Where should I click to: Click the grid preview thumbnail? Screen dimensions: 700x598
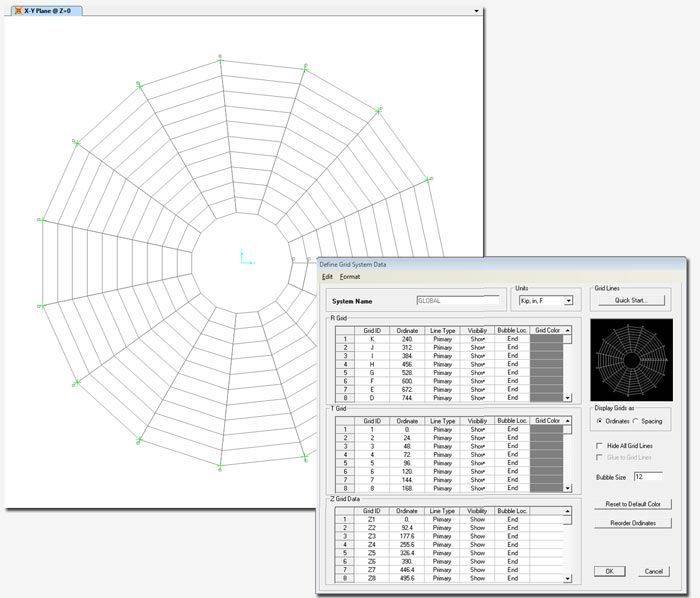click(x=631, y=360)
